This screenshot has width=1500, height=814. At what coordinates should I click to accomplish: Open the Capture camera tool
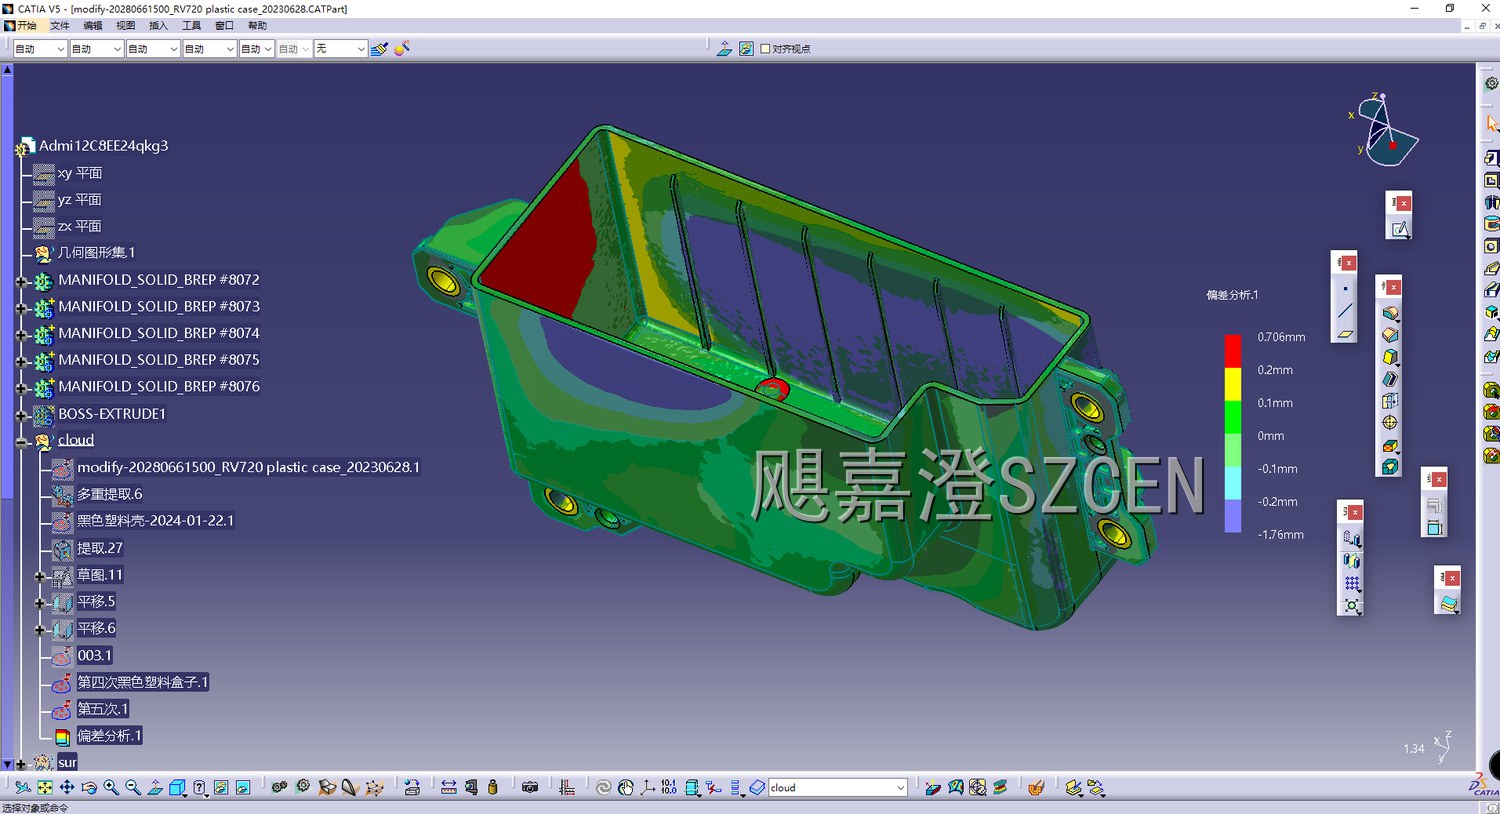coord(530,788)
